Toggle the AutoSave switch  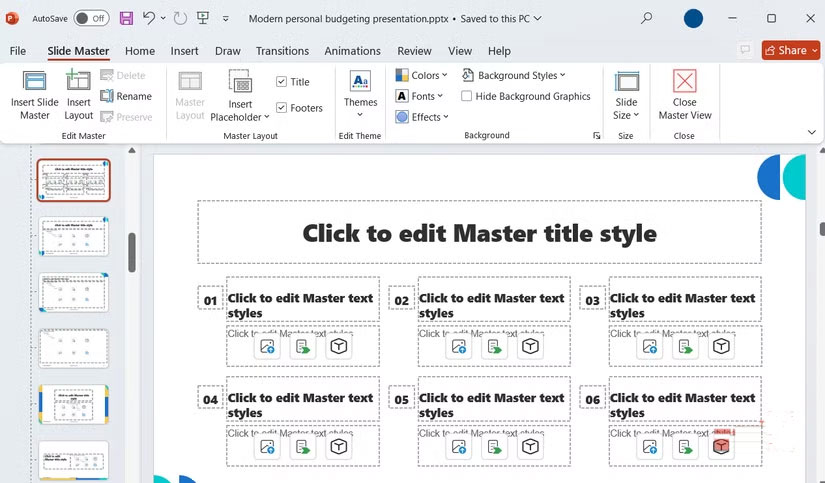point(91,18)
